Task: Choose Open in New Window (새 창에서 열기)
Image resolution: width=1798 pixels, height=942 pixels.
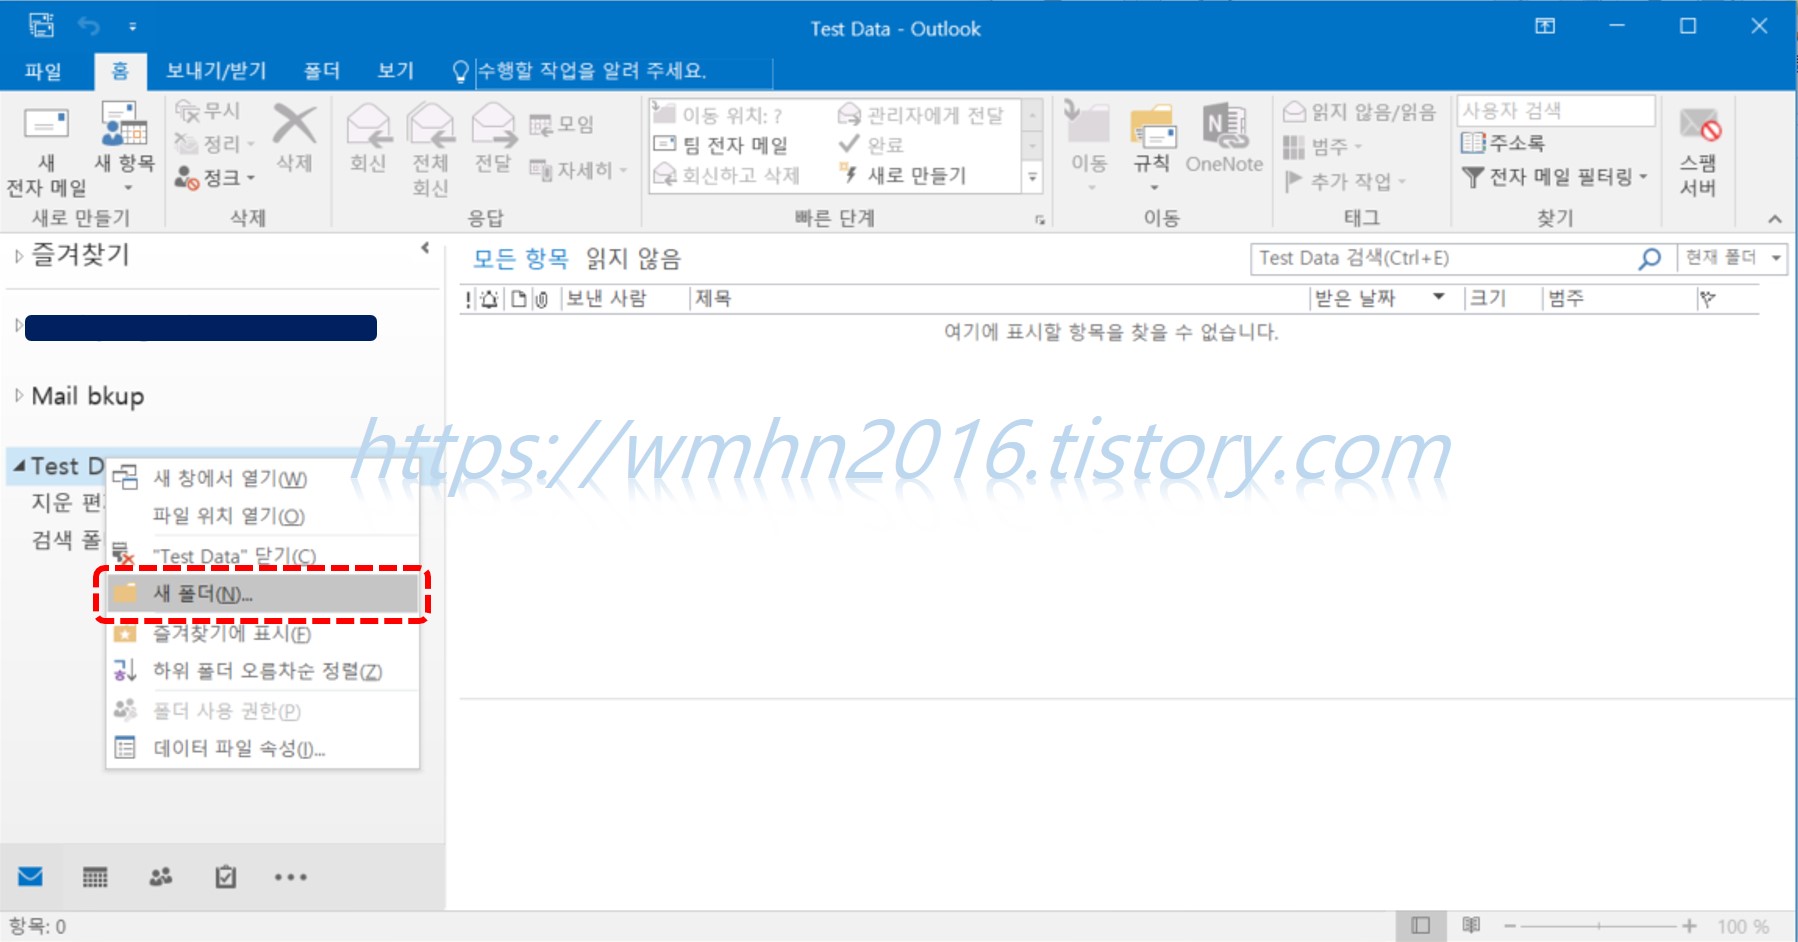Action: 262,478
